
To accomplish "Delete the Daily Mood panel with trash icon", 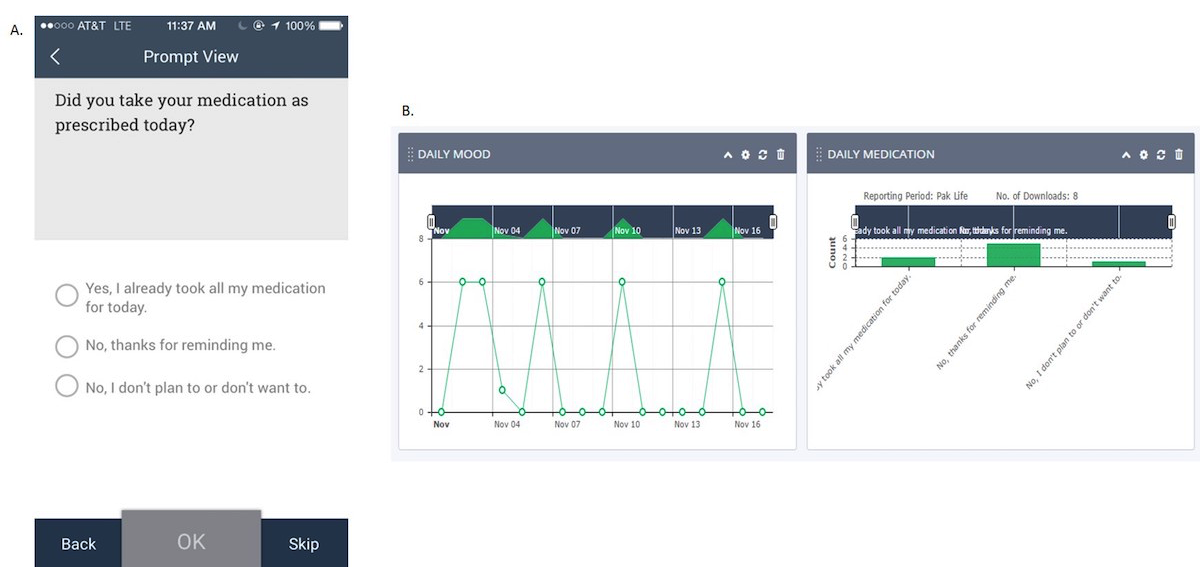I will (x=781, y=155).
